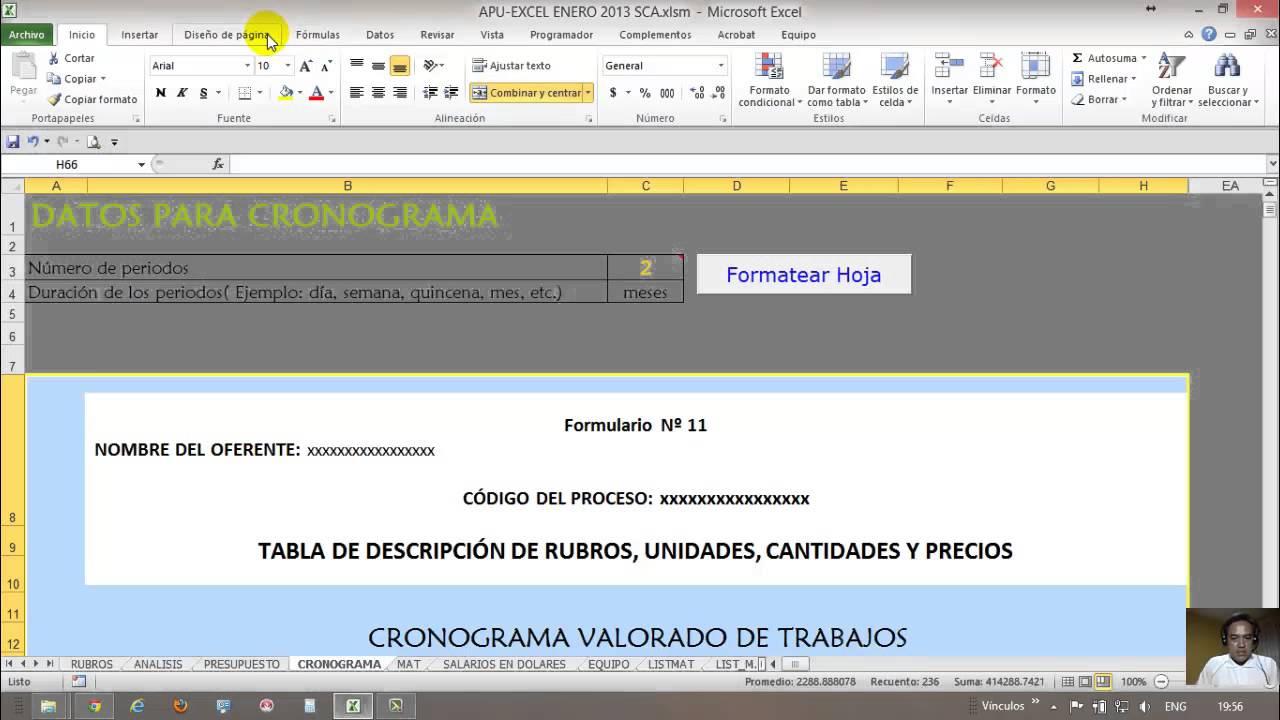This screenshot has height=720, width=1280.
Task: Save the workbook from quick access toolbar
Action: [13, 142]
